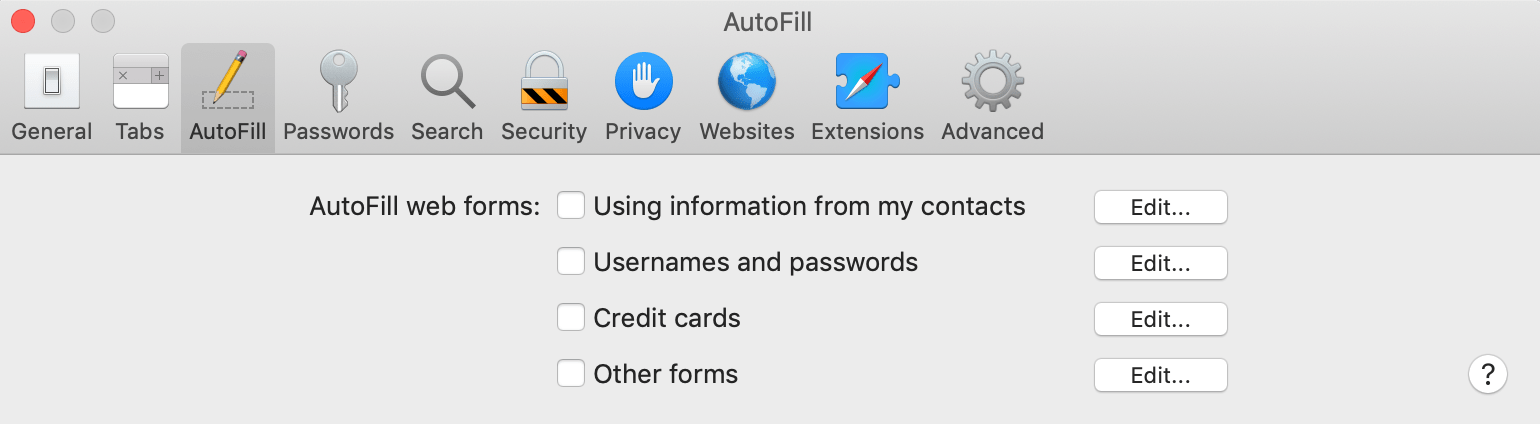
Task: Open Privacy pane with hand icon
Action: [643, 98]
